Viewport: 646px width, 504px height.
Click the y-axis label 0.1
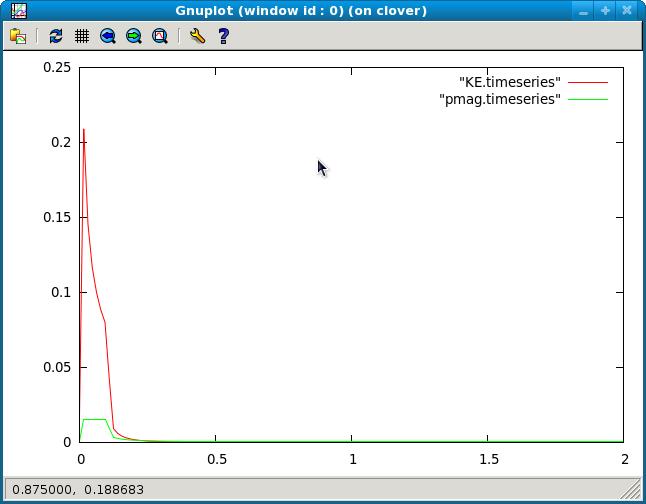(x=61, y=292)
